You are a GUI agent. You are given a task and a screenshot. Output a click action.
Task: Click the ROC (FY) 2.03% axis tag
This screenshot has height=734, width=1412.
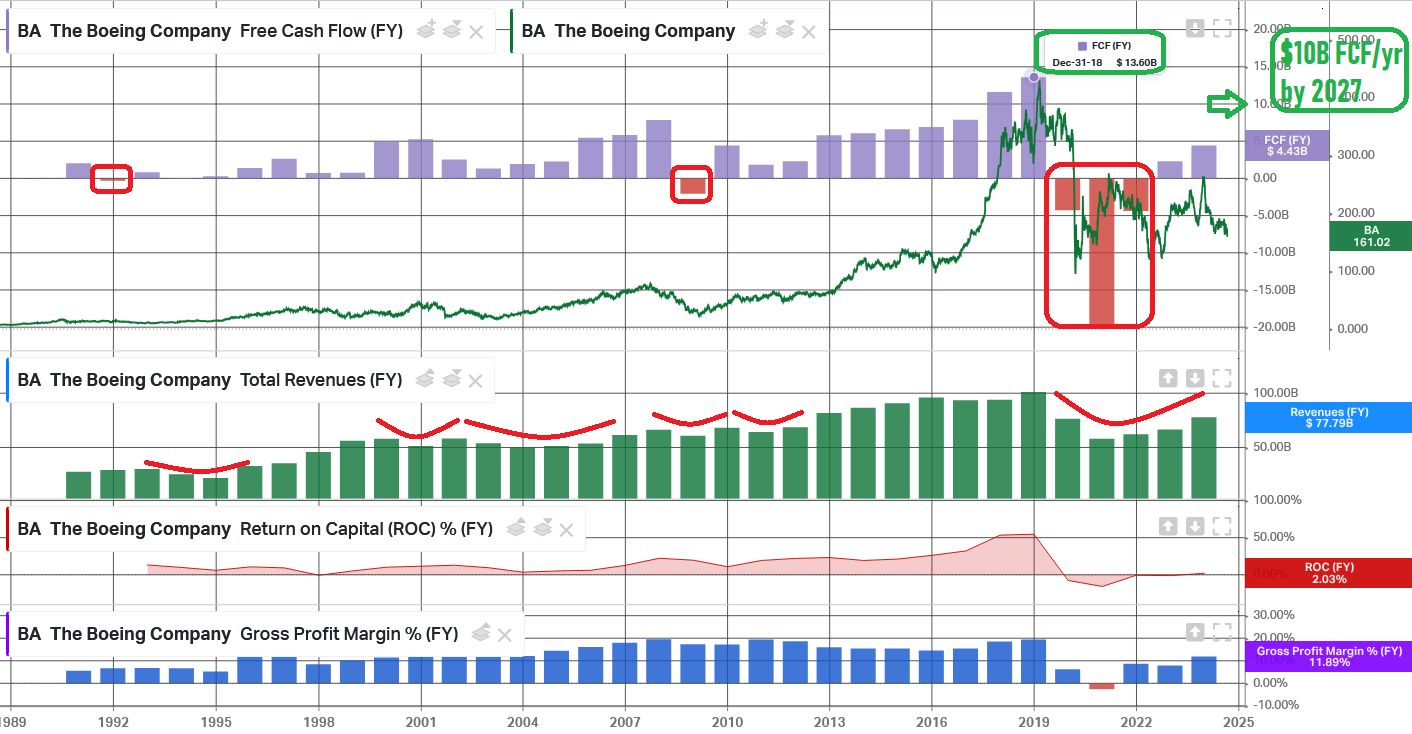pos(1327,573)
